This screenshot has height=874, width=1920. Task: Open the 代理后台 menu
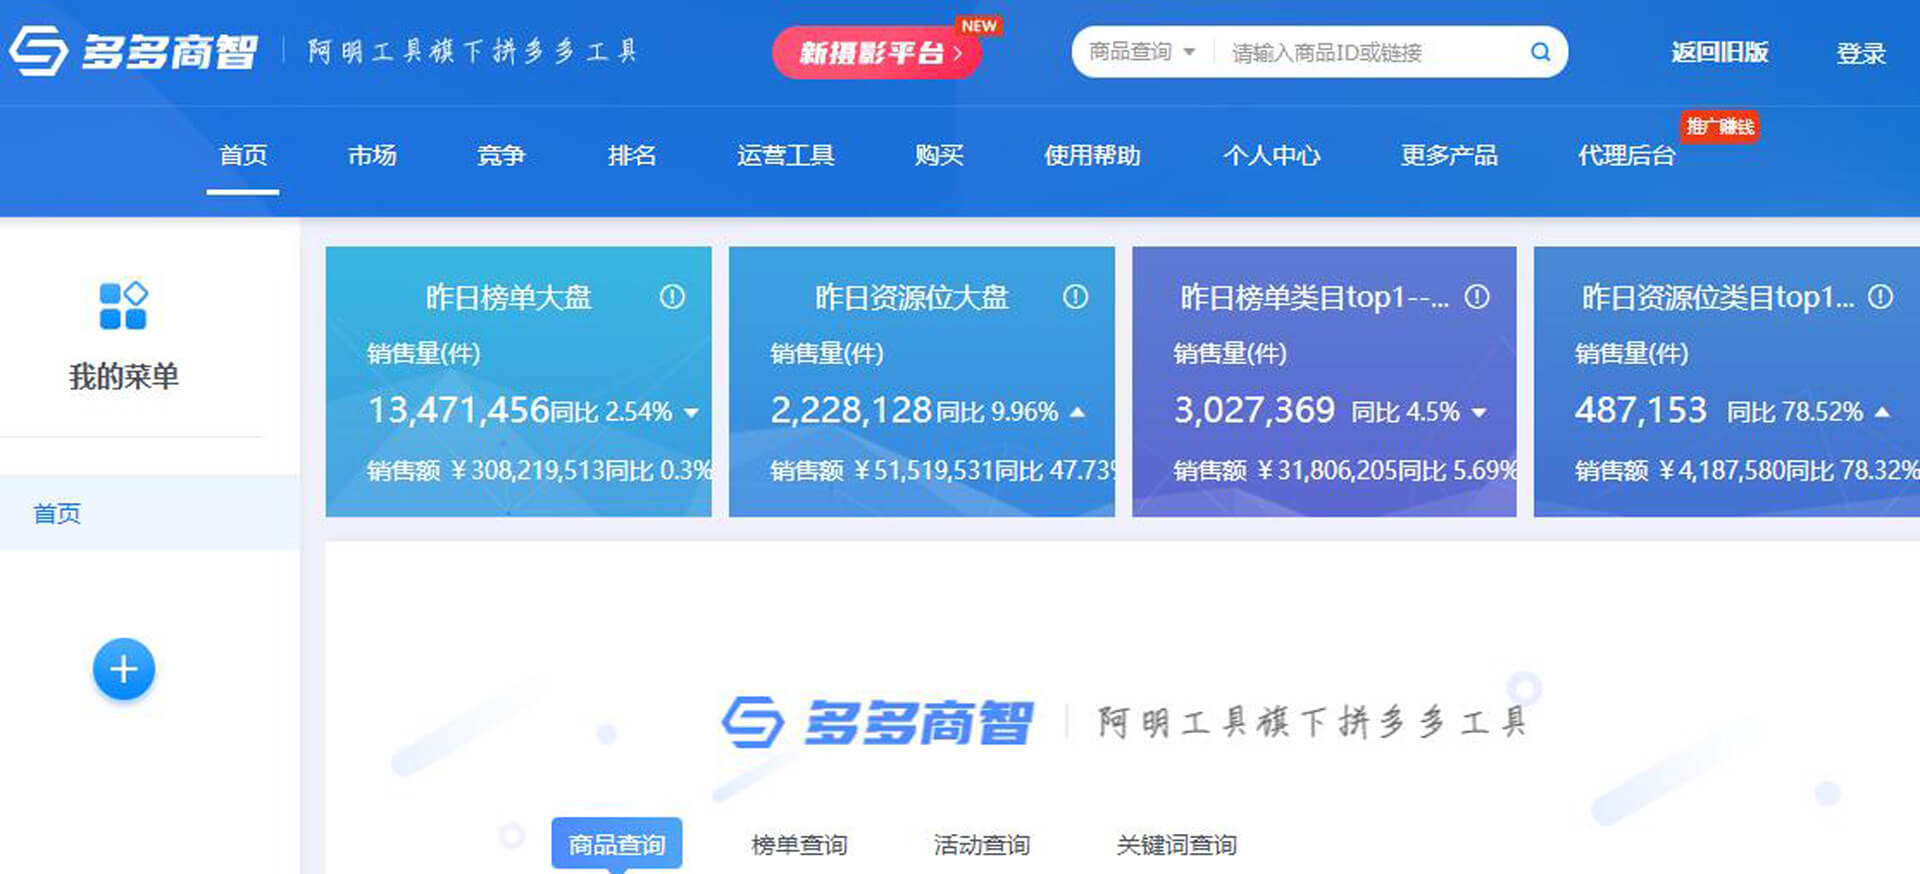tap(1626, 156)
